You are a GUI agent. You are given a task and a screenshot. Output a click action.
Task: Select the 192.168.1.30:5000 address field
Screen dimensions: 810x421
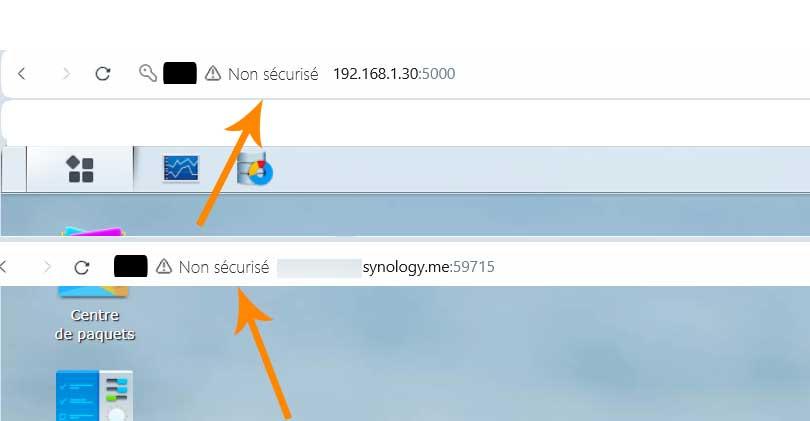click(x=394, y=74)
